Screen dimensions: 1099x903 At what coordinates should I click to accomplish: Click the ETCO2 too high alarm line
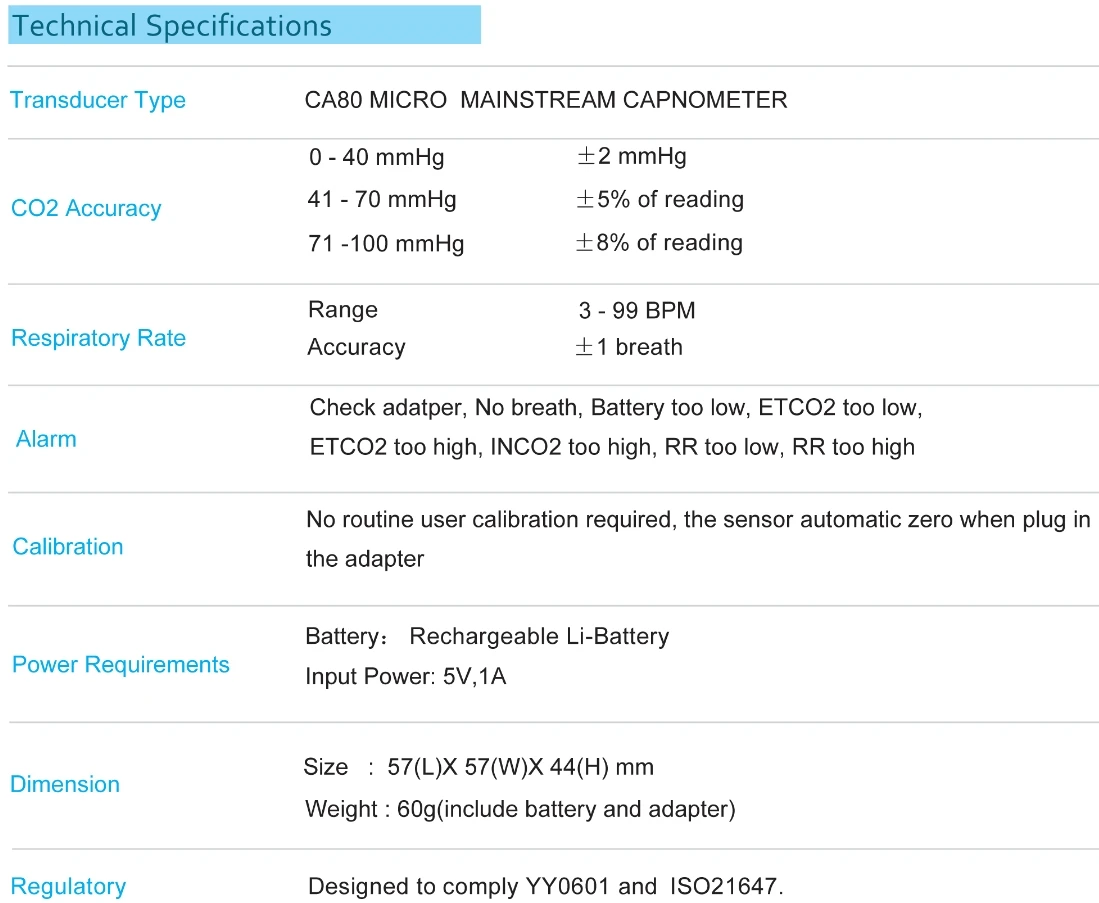pyautogui.click(x=613, y=447)
